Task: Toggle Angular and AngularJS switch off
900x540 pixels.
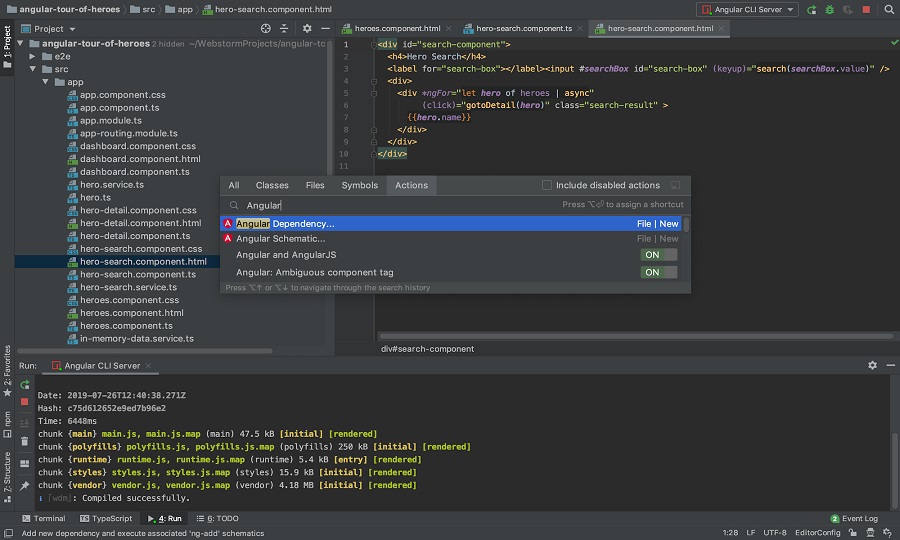Action: [659, 255]
